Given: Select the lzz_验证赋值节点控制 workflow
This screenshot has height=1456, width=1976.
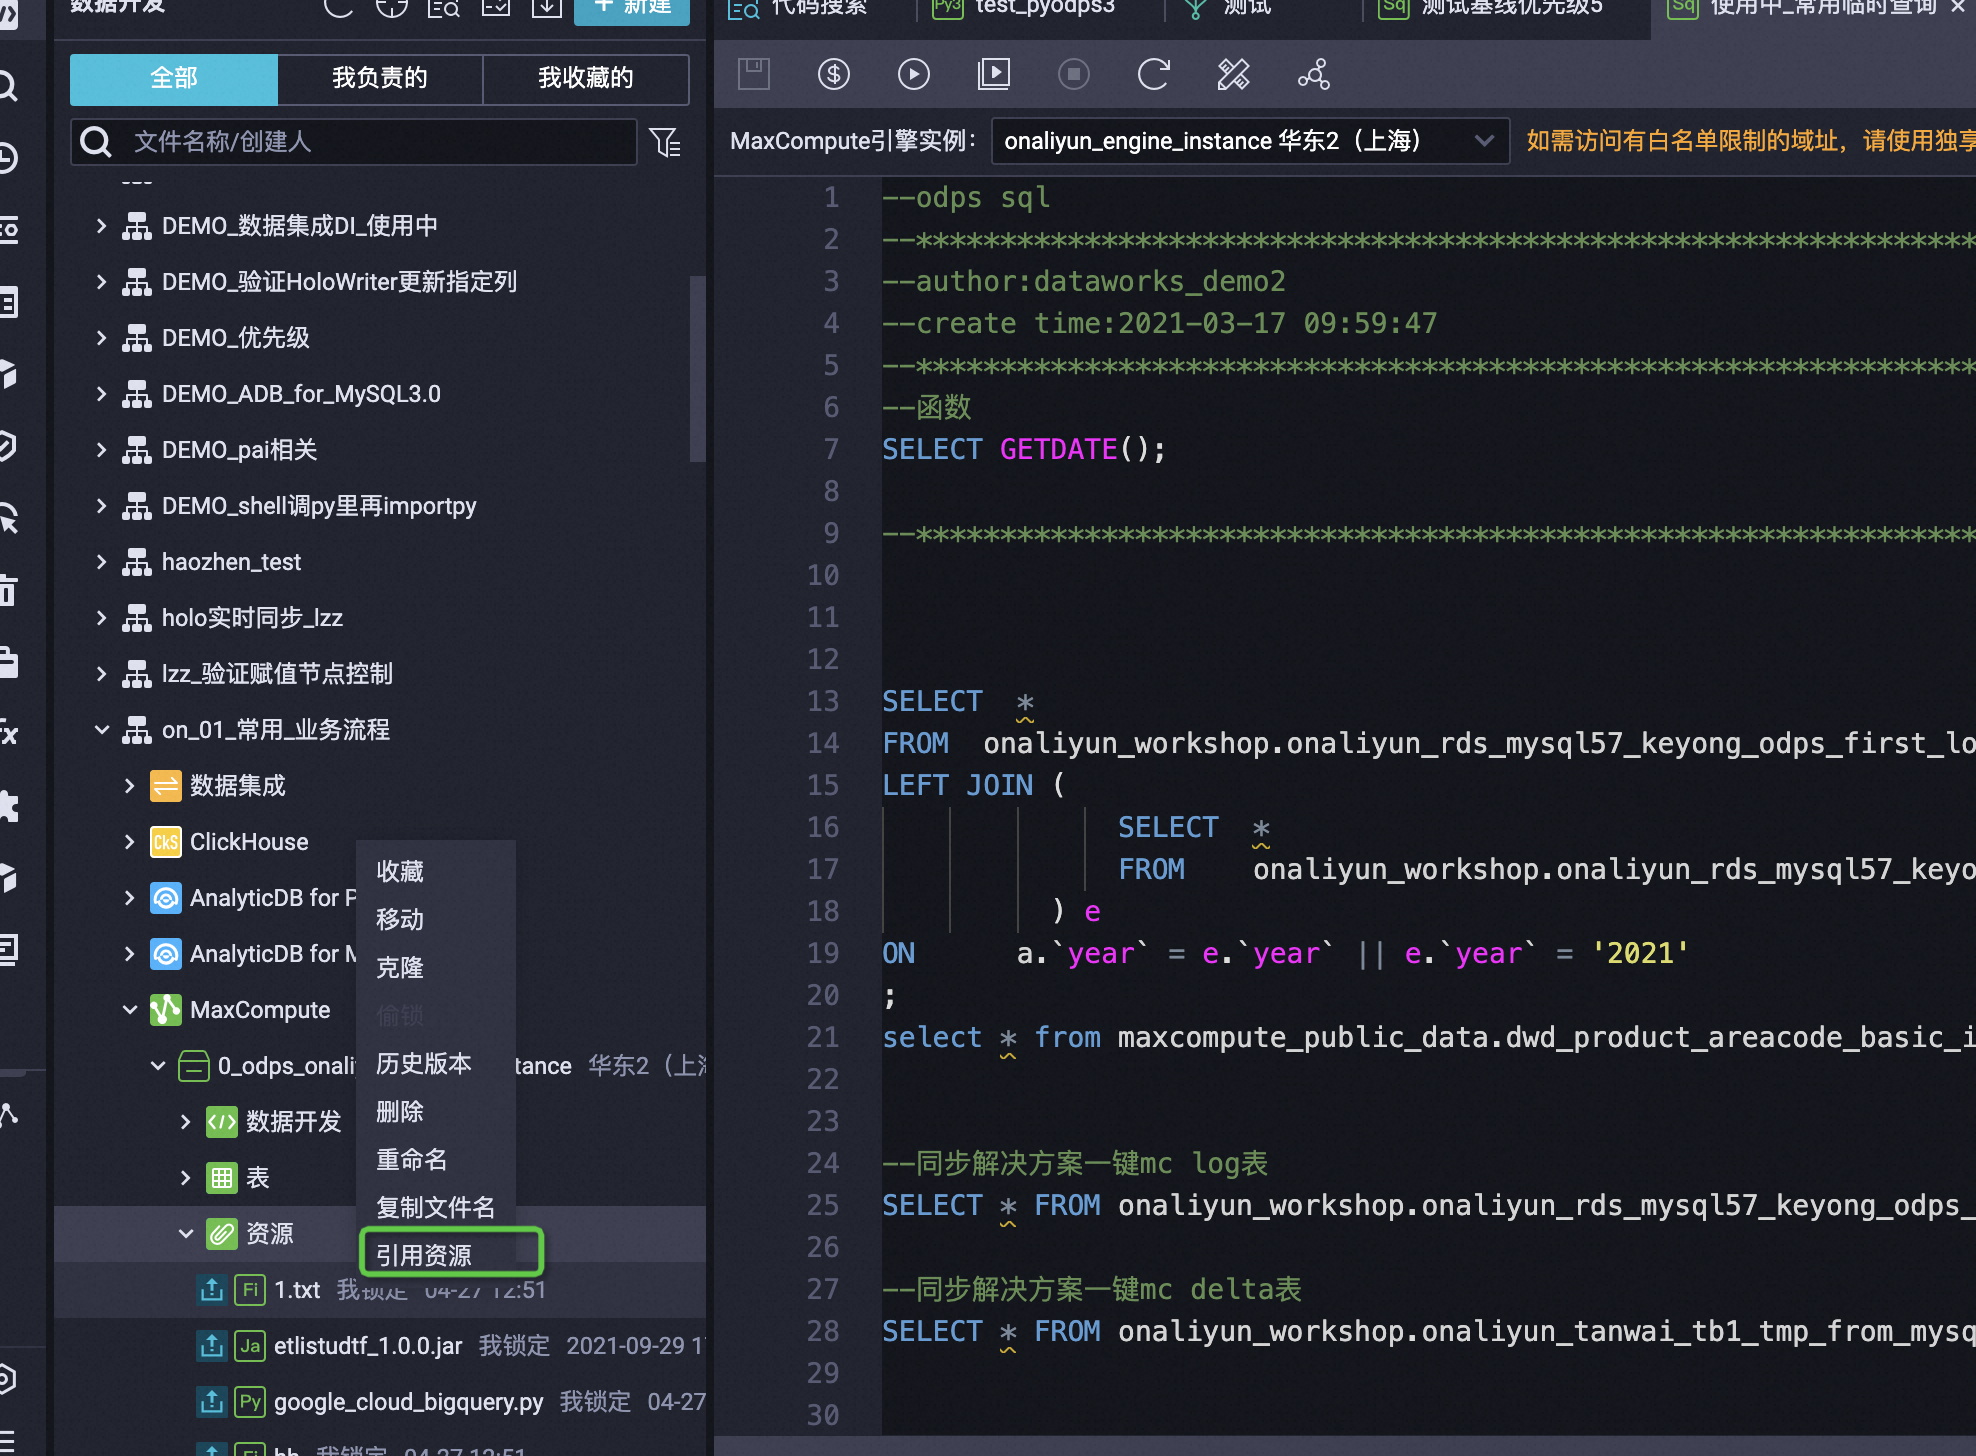Looking at the screenshot, I should click(x=277, y=674).
